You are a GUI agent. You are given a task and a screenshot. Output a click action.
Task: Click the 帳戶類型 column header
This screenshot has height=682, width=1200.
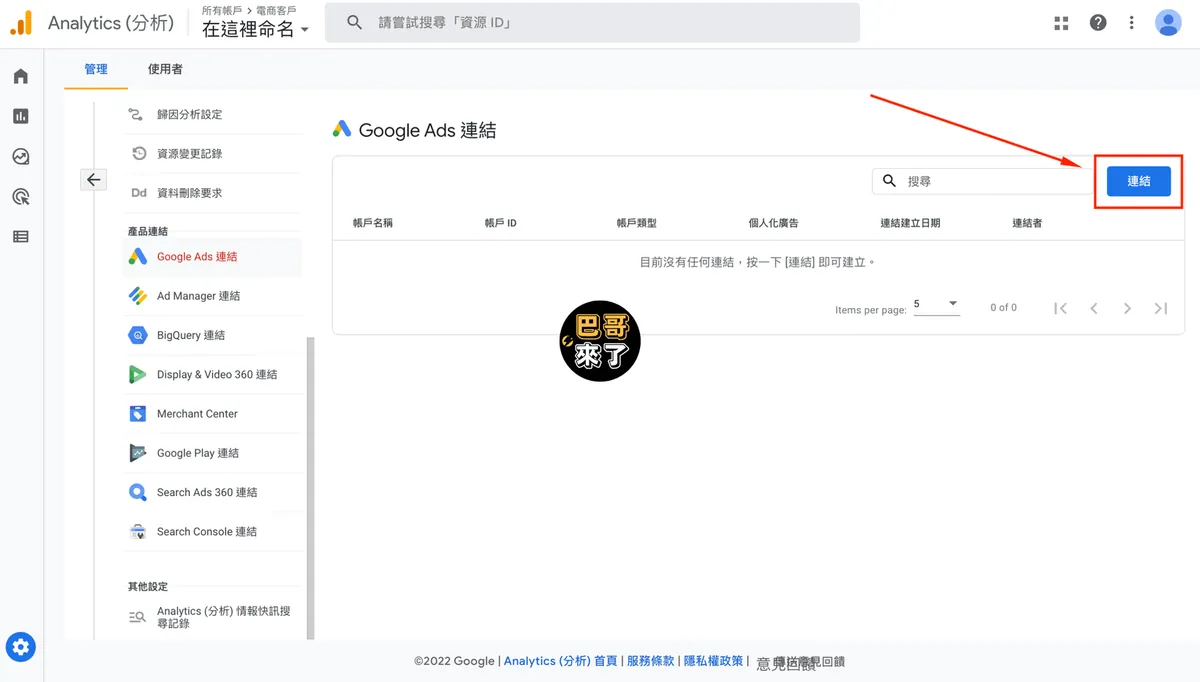637,223
